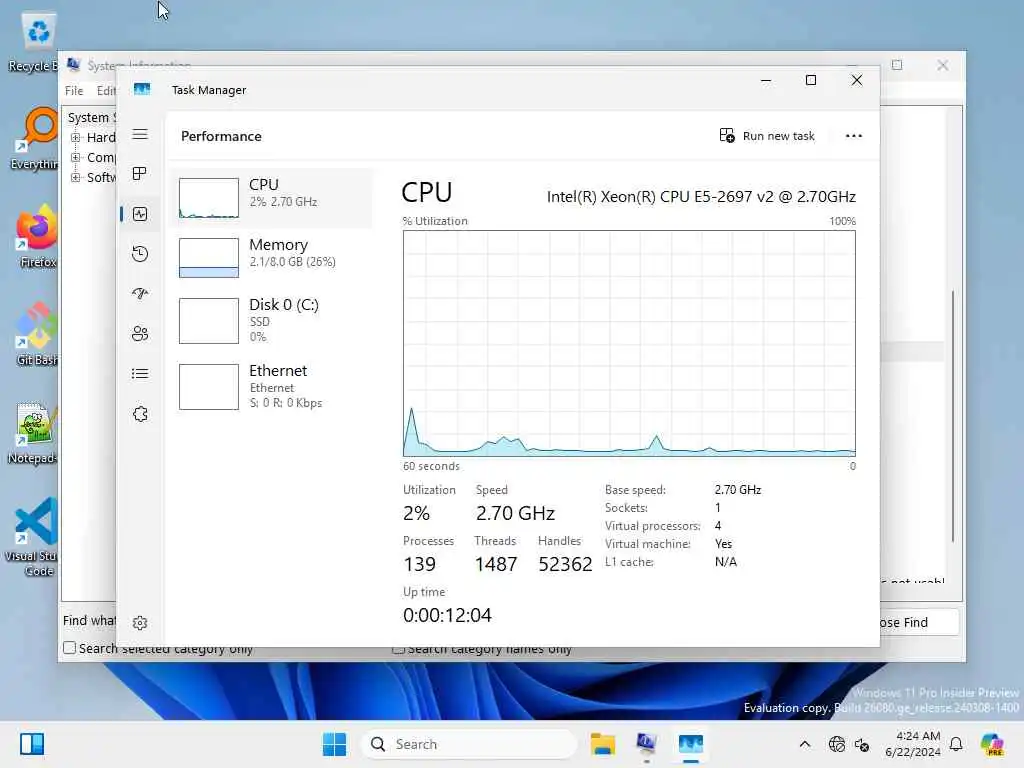The image size is (1024, 768).
Task: Click the Processes value 139
Action: click(x=419, y=564)
